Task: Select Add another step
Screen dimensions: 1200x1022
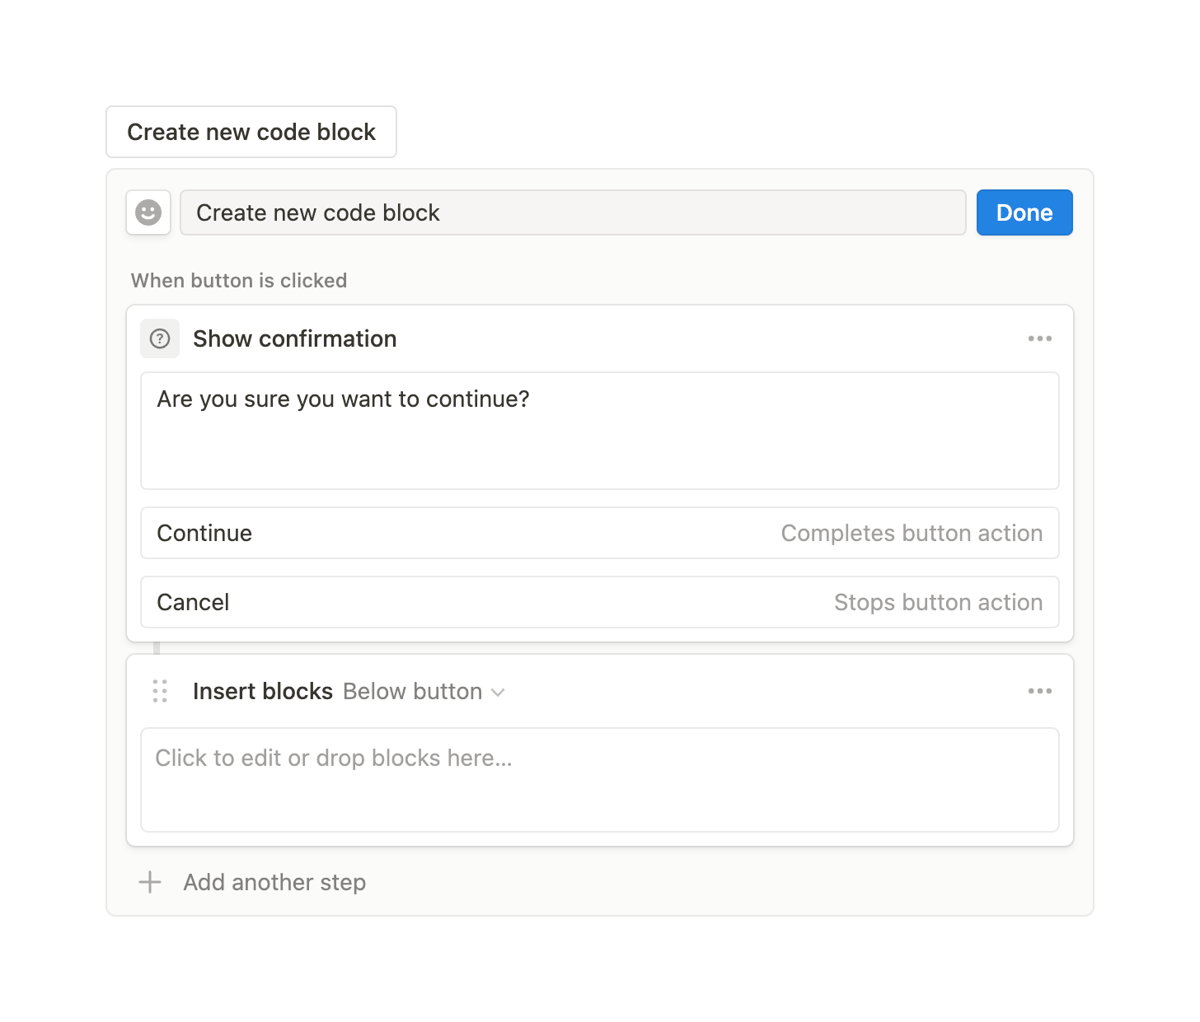Action: tap(274, 882)
